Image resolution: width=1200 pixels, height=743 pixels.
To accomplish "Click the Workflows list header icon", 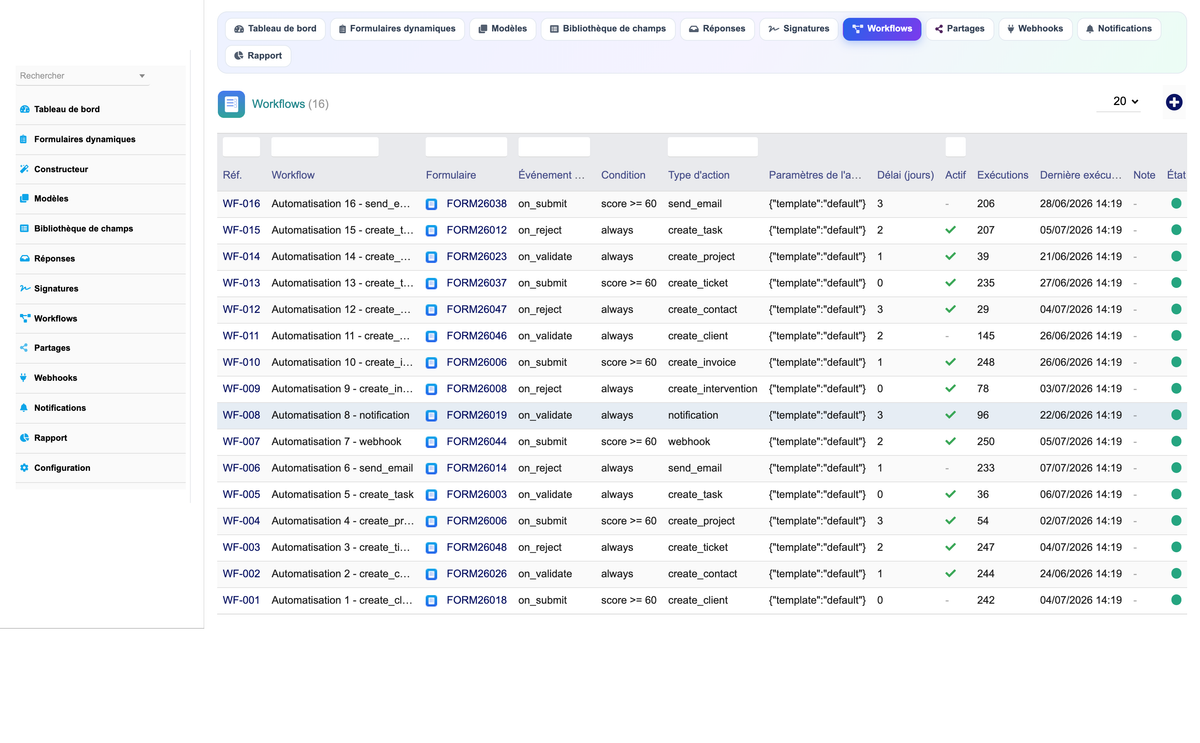I will [231, 104].
